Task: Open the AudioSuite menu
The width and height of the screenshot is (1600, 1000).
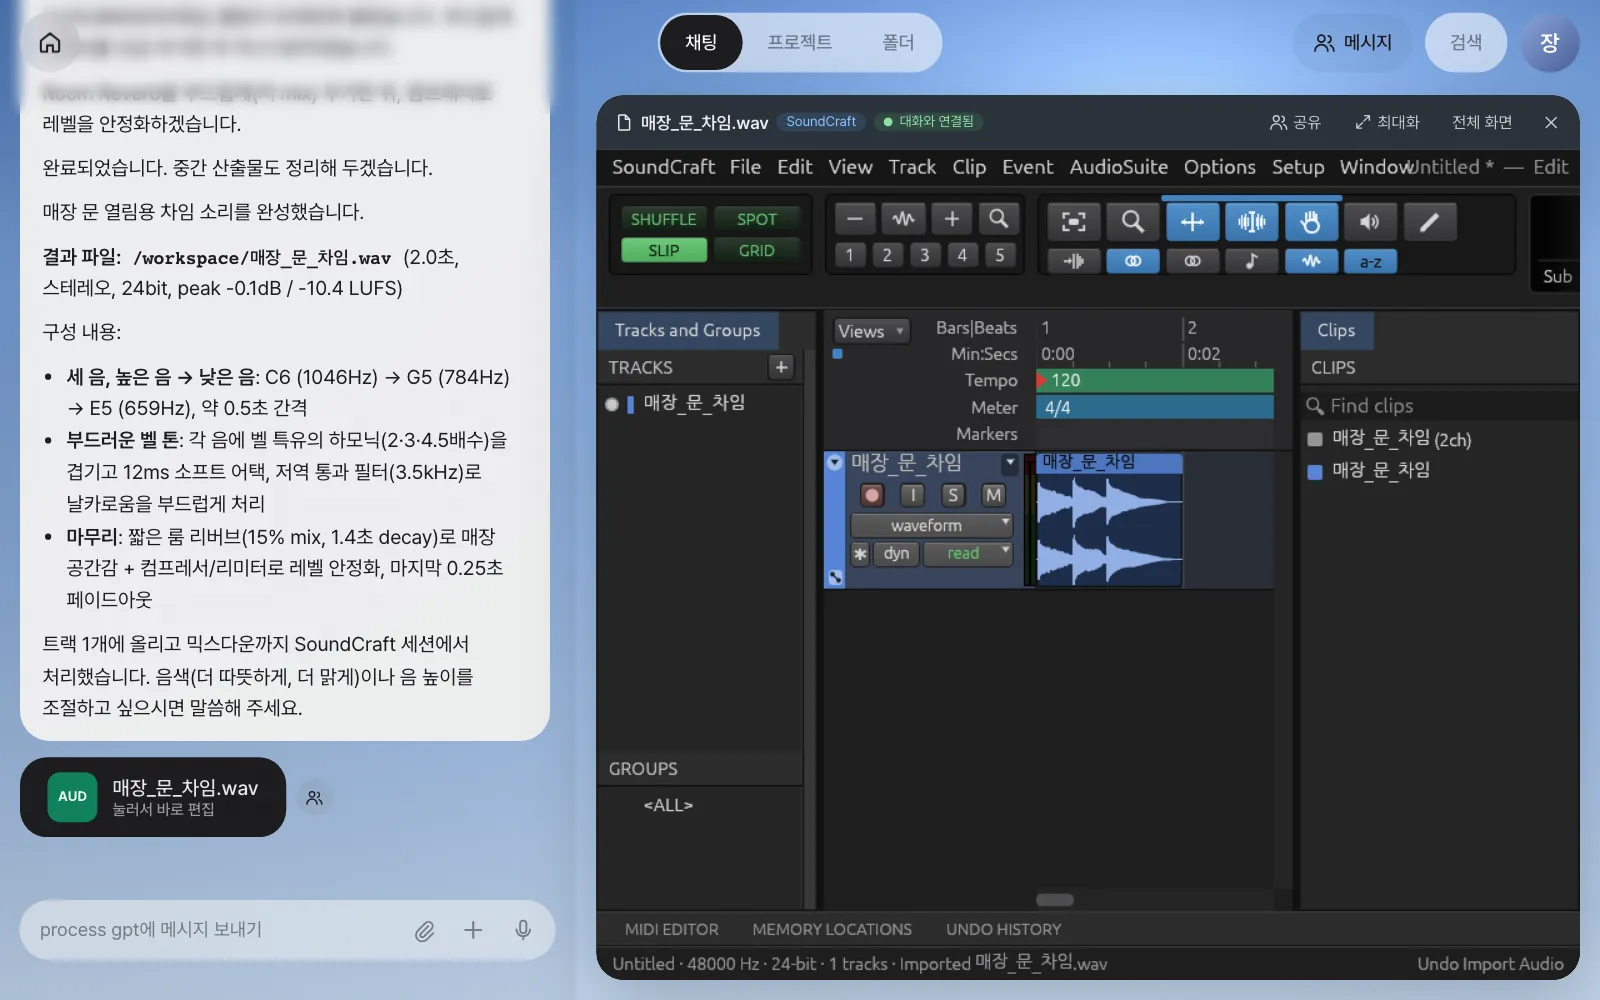Action: click(1118, 167)
